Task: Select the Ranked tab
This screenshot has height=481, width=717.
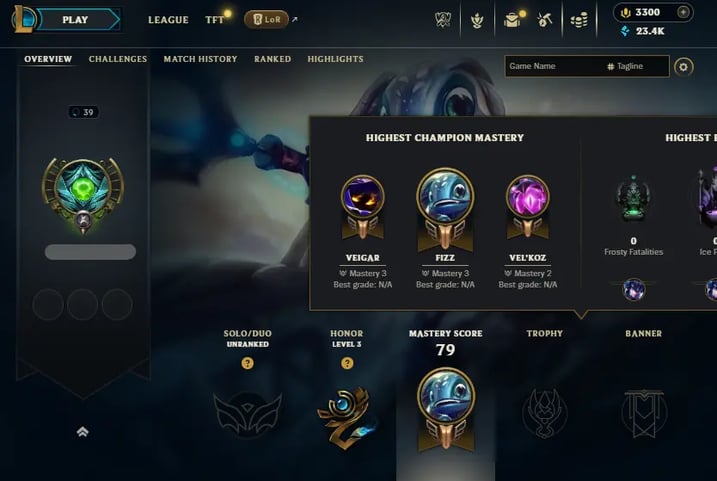Action: tap(273, 59)
